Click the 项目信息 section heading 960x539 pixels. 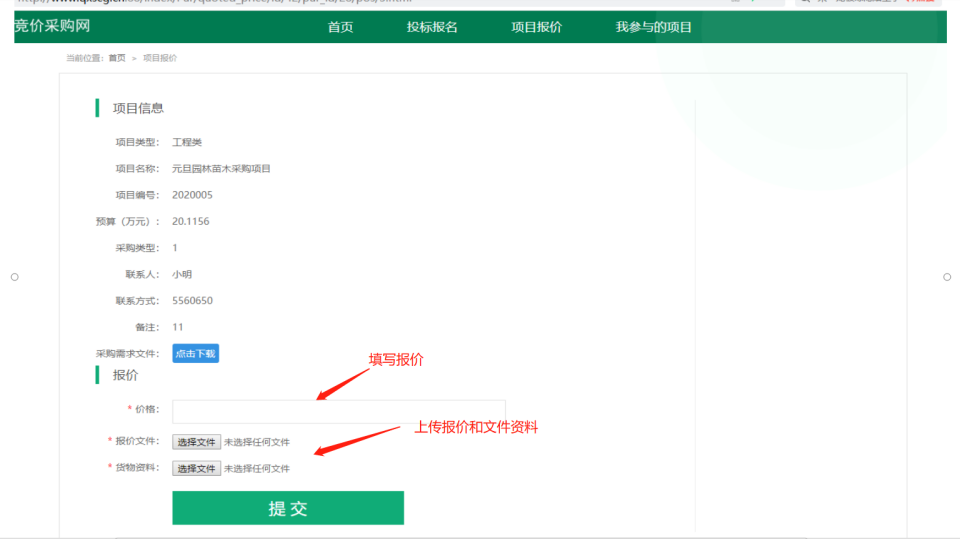click(x=138, y=108)
